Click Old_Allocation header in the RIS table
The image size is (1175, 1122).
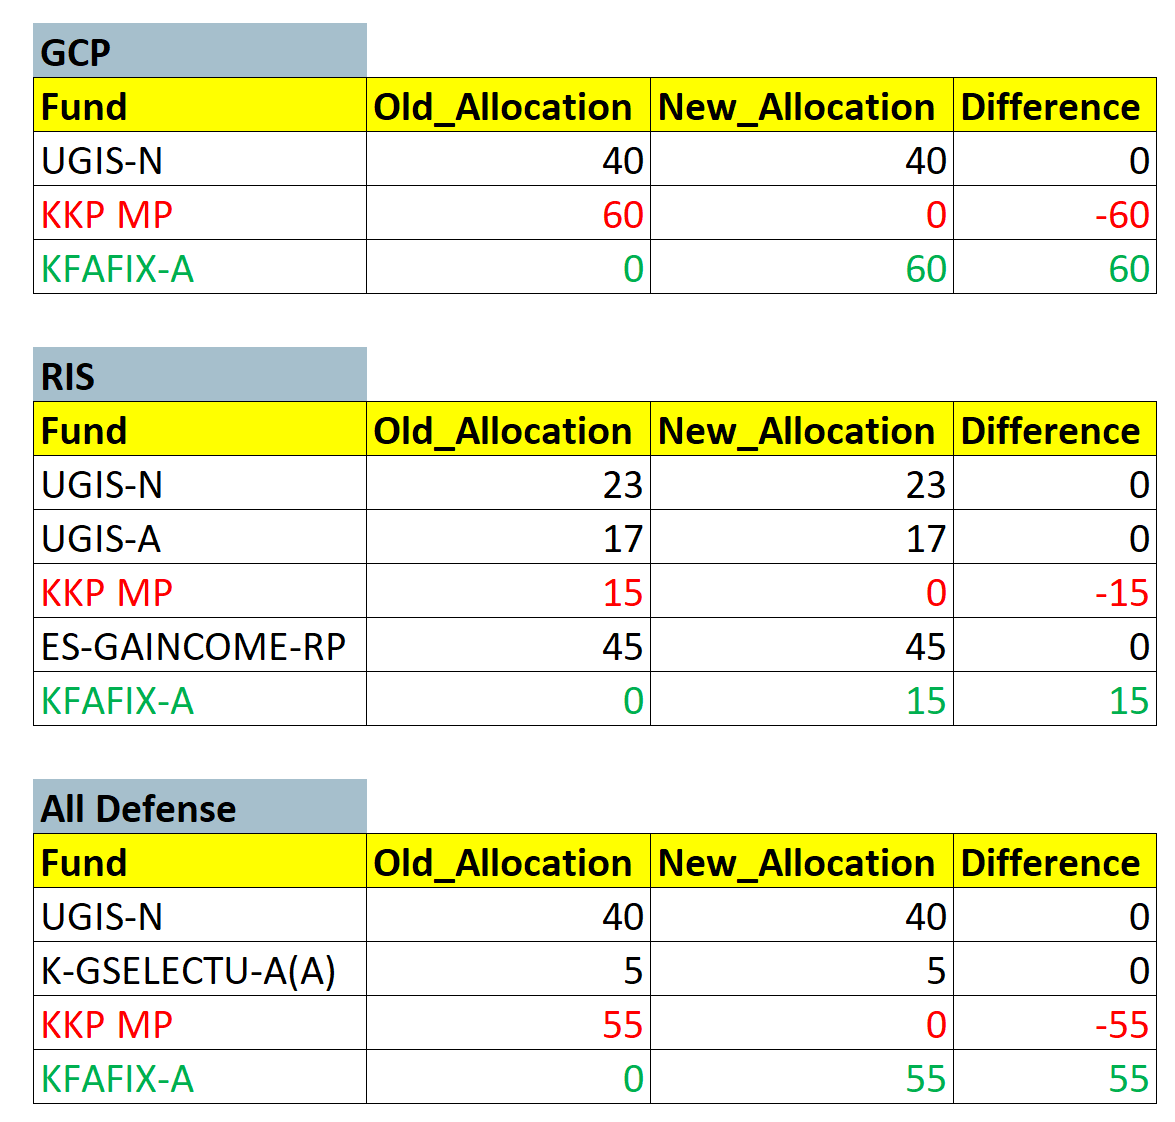pyautogui.click(x=507, y=431)
